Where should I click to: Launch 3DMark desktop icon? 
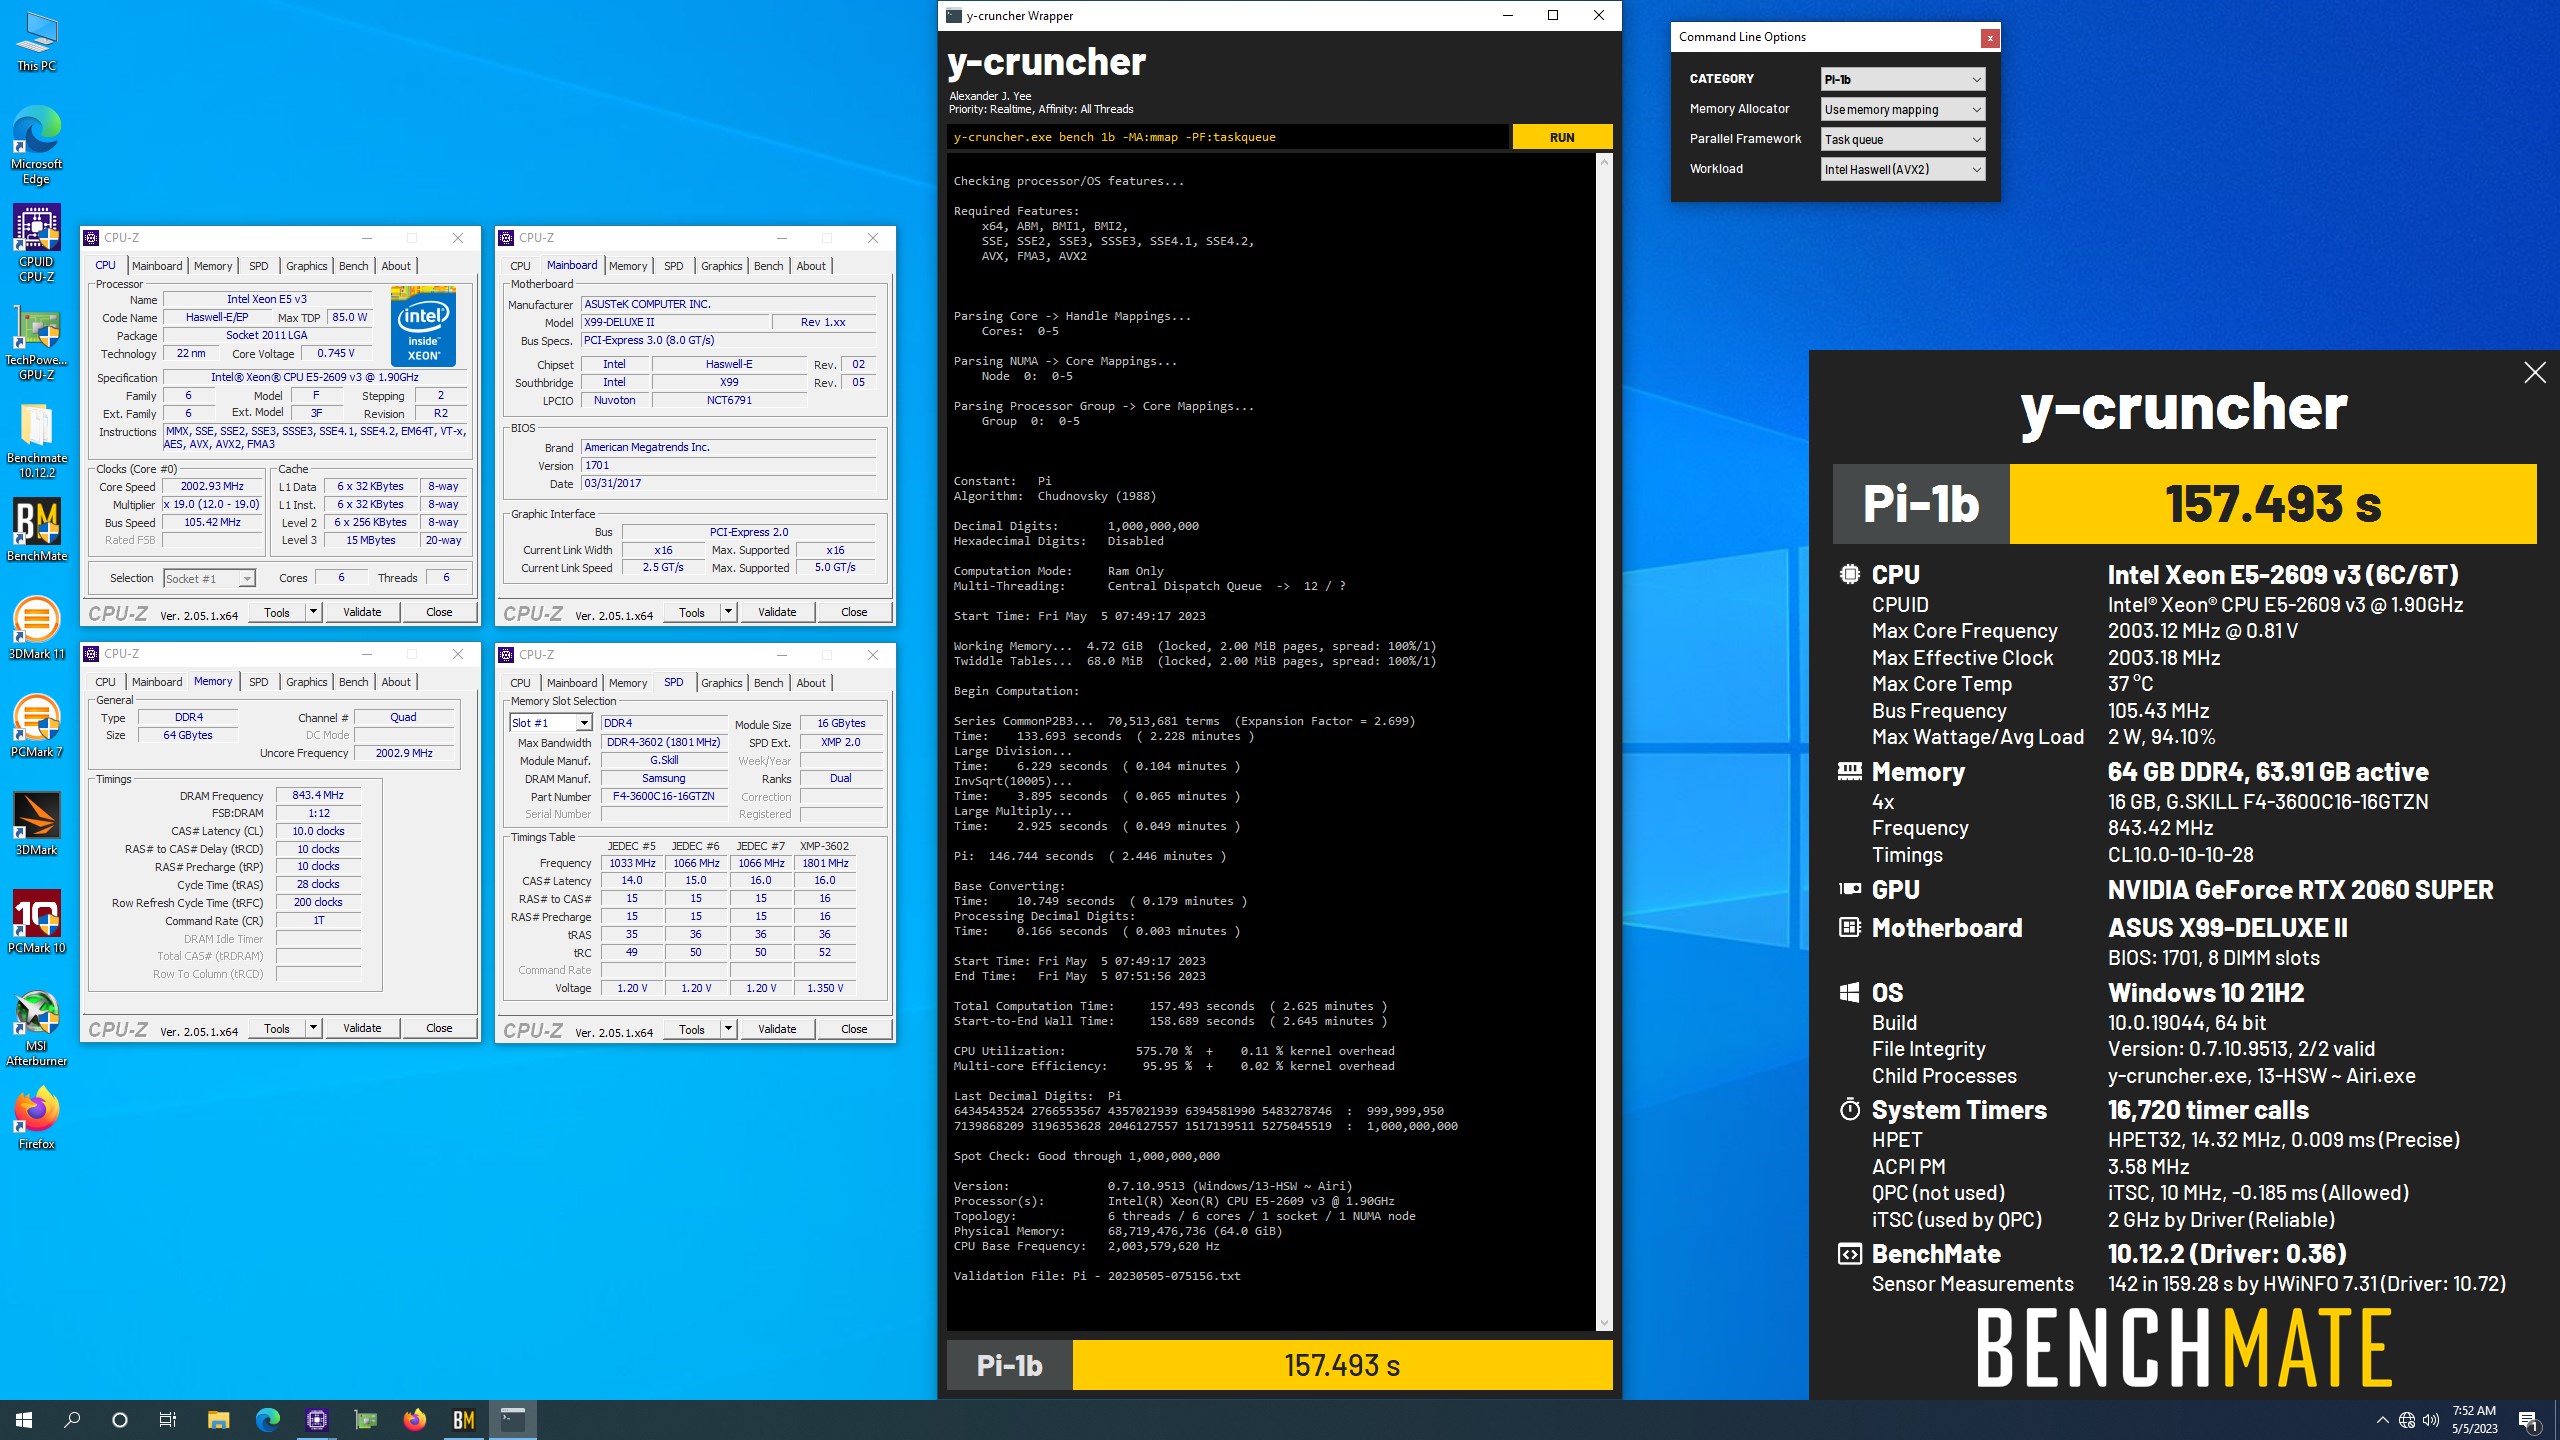37,824
